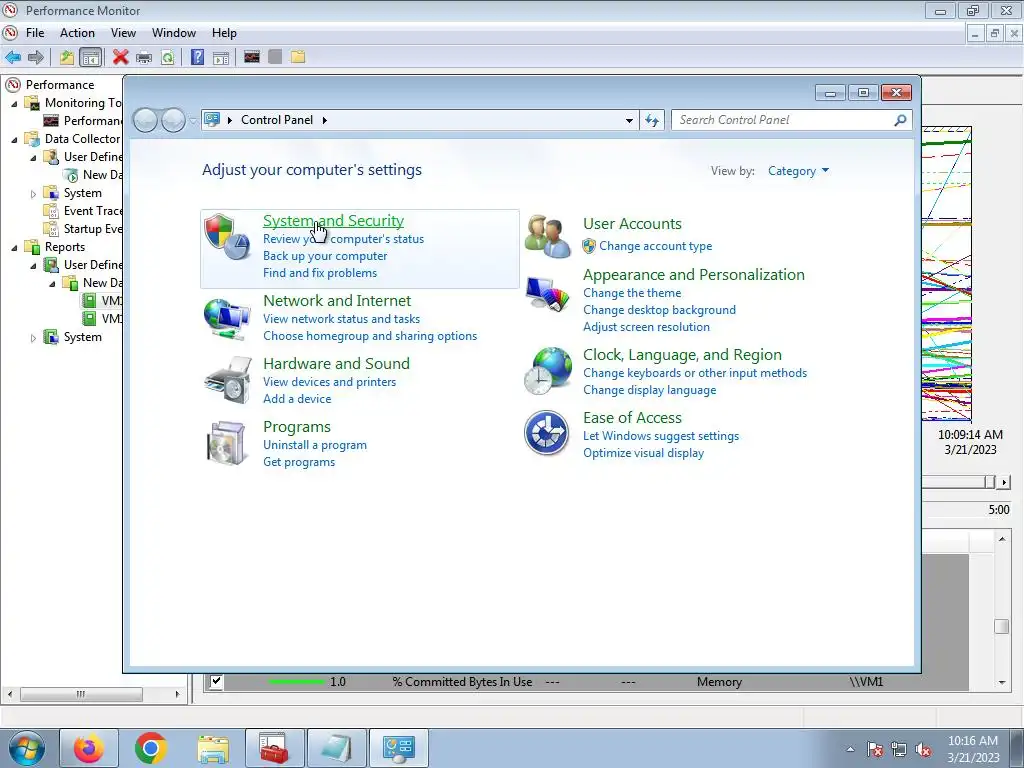The width and height of the screenshot is (1024, 768).
Task: Click the gray Forward arrow in Performance Monitor toolbar
Action: click(36, 57)
